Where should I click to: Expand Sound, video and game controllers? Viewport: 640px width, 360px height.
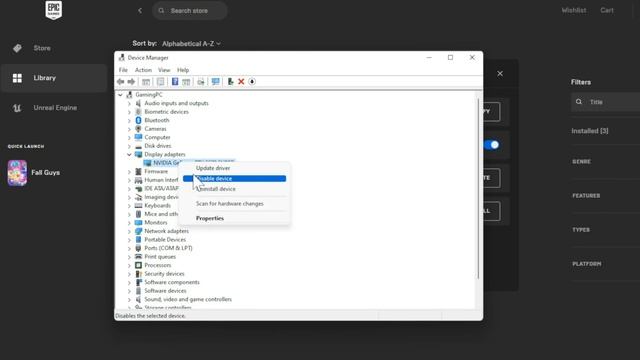(x=129, y=300)
